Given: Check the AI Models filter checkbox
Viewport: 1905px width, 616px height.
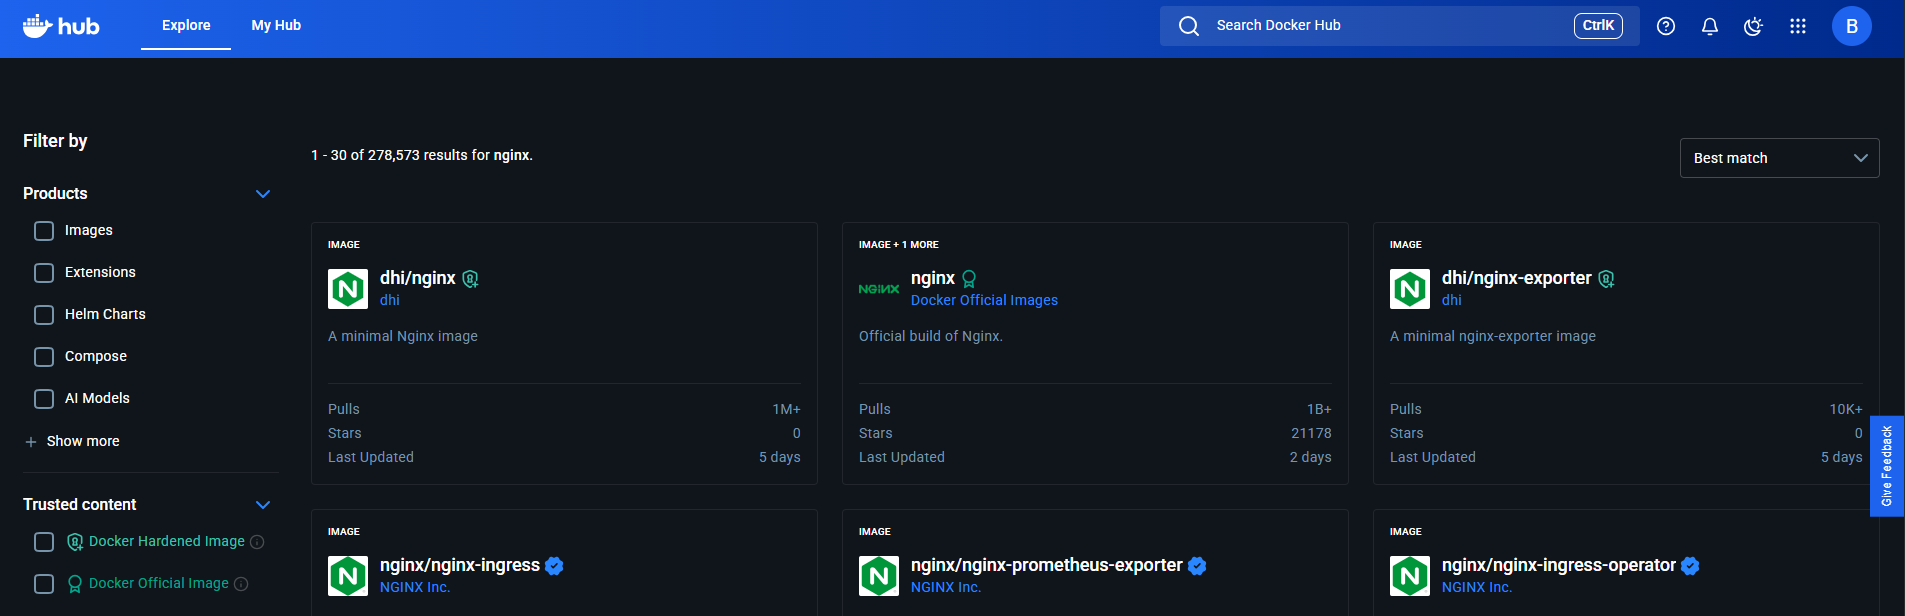Looking at the screenshot, I should point(44,399).
